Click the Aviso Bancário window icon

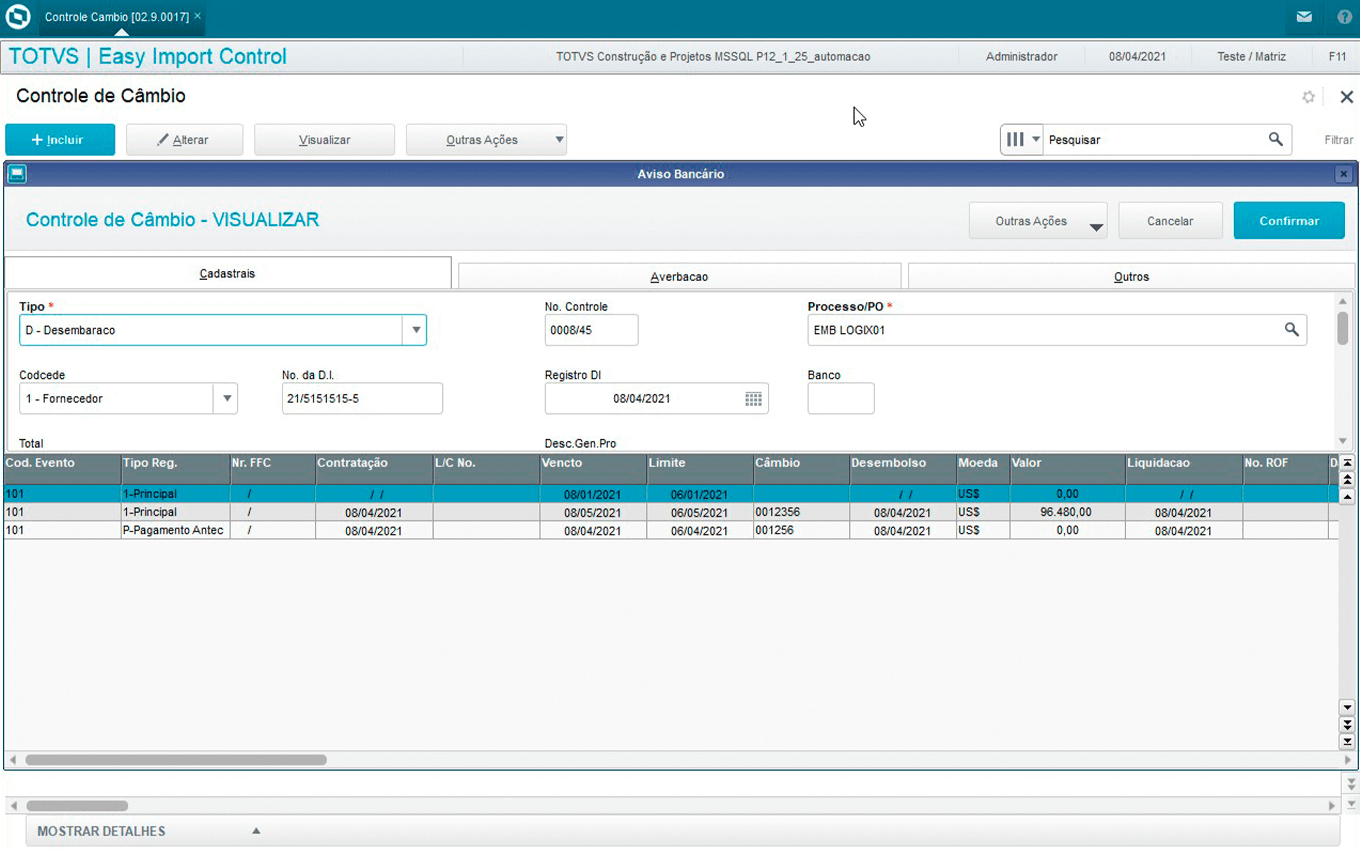coord(17,174)
